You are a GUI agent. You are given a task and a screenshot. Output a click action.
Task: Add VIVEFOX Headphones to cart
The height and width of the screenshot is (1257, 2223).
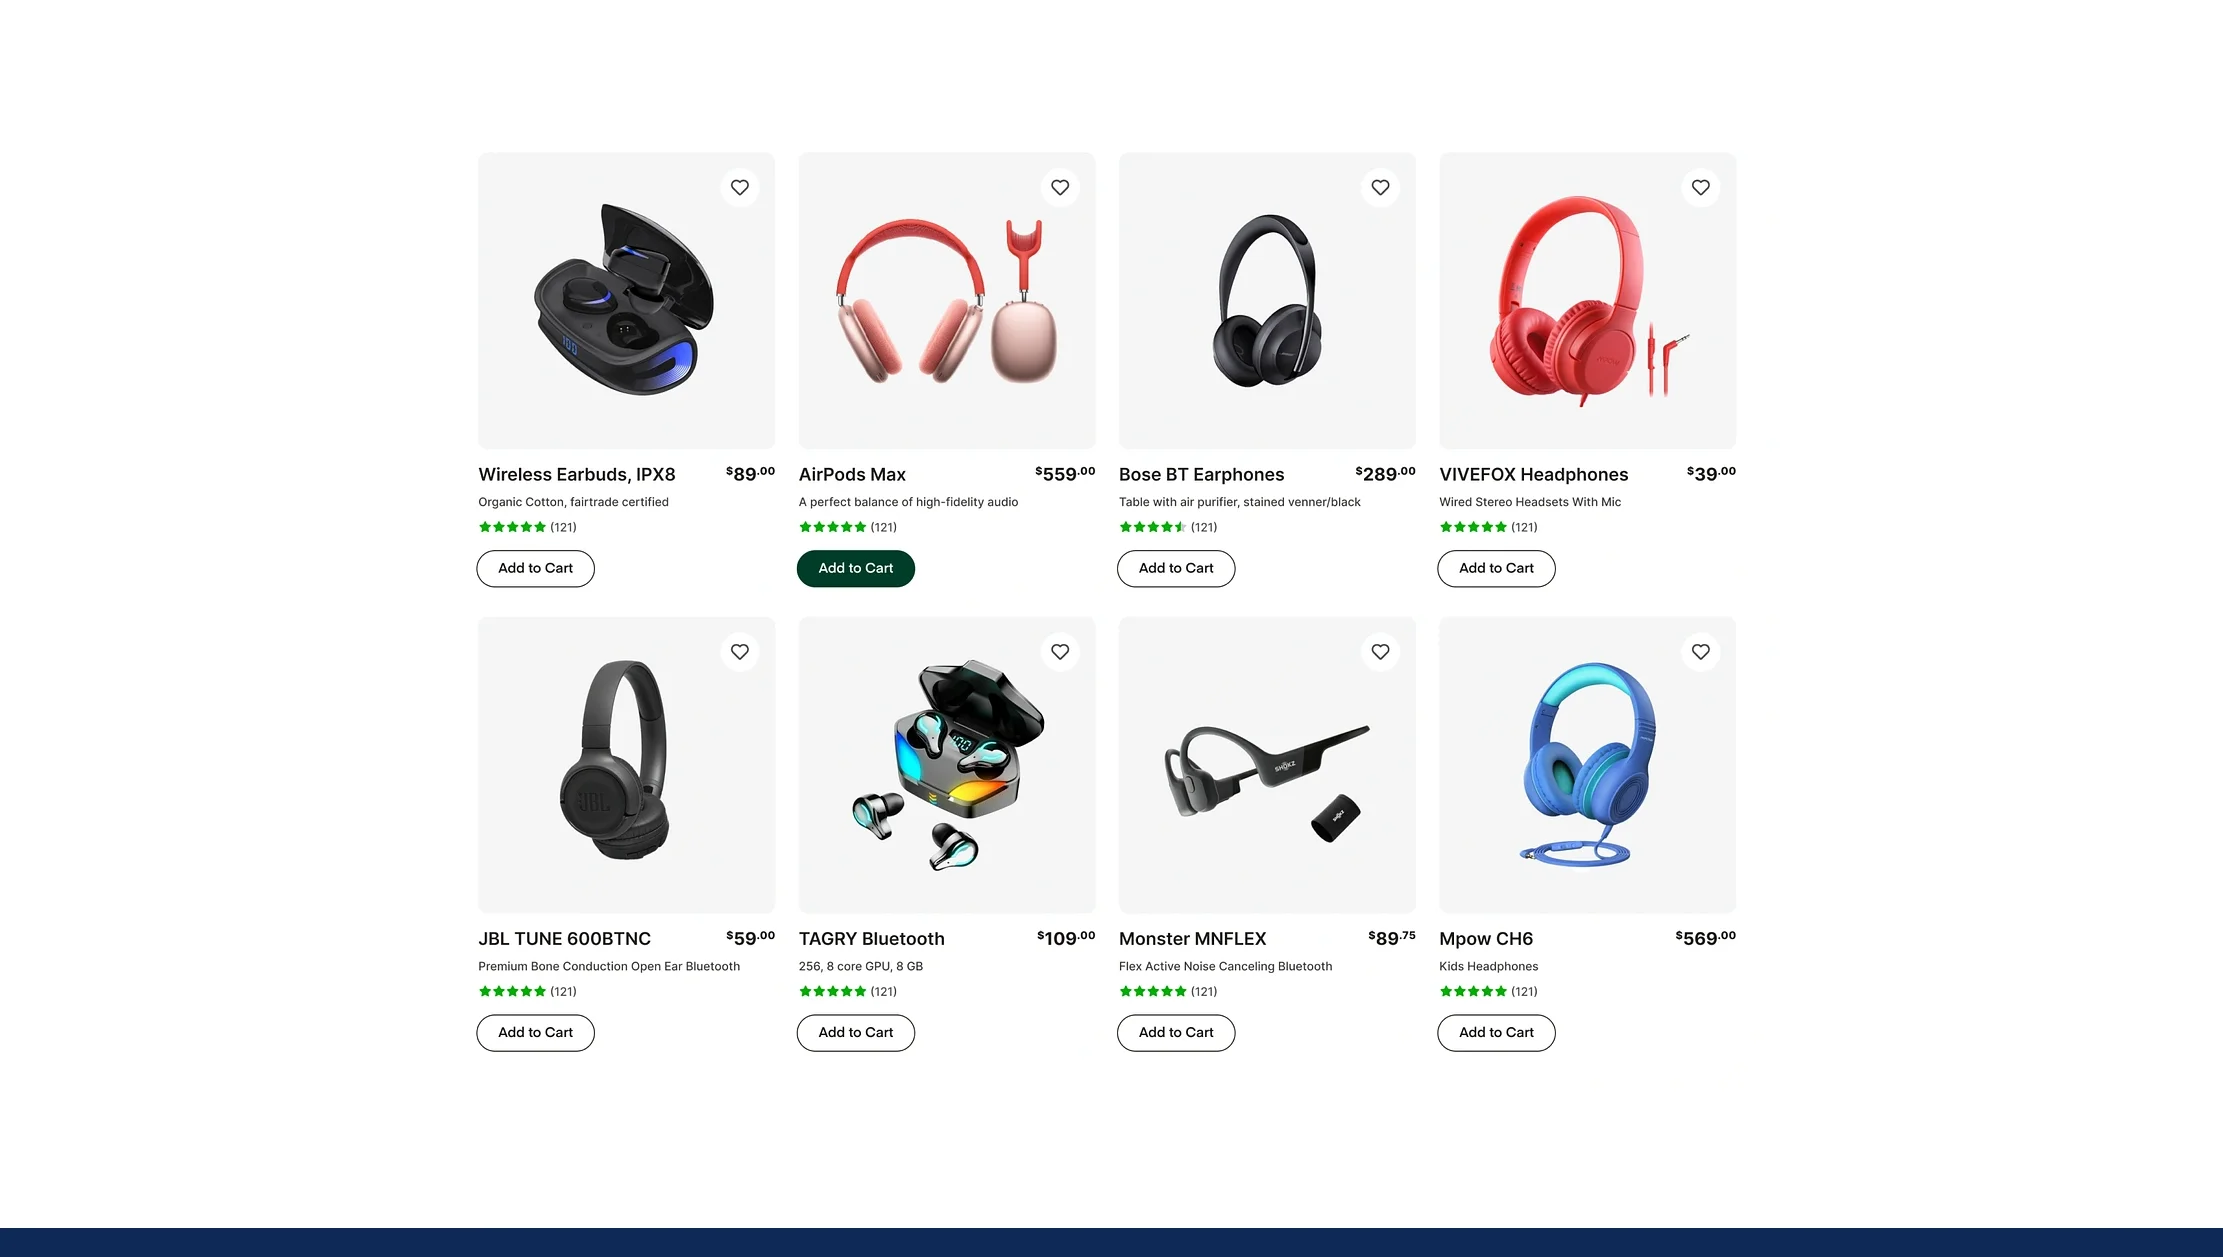tap(1496, 568)
